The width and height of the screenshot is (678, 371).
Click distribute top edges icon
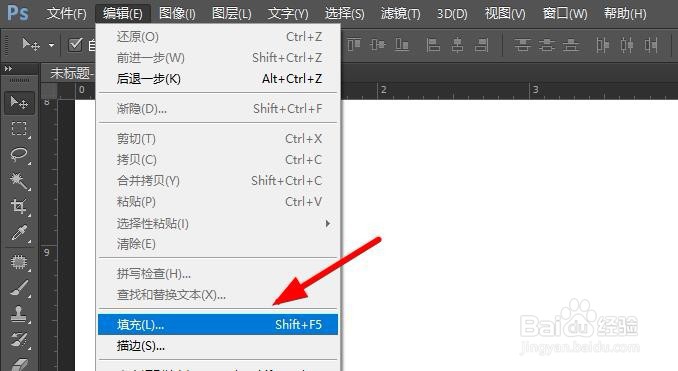[522, 45]
